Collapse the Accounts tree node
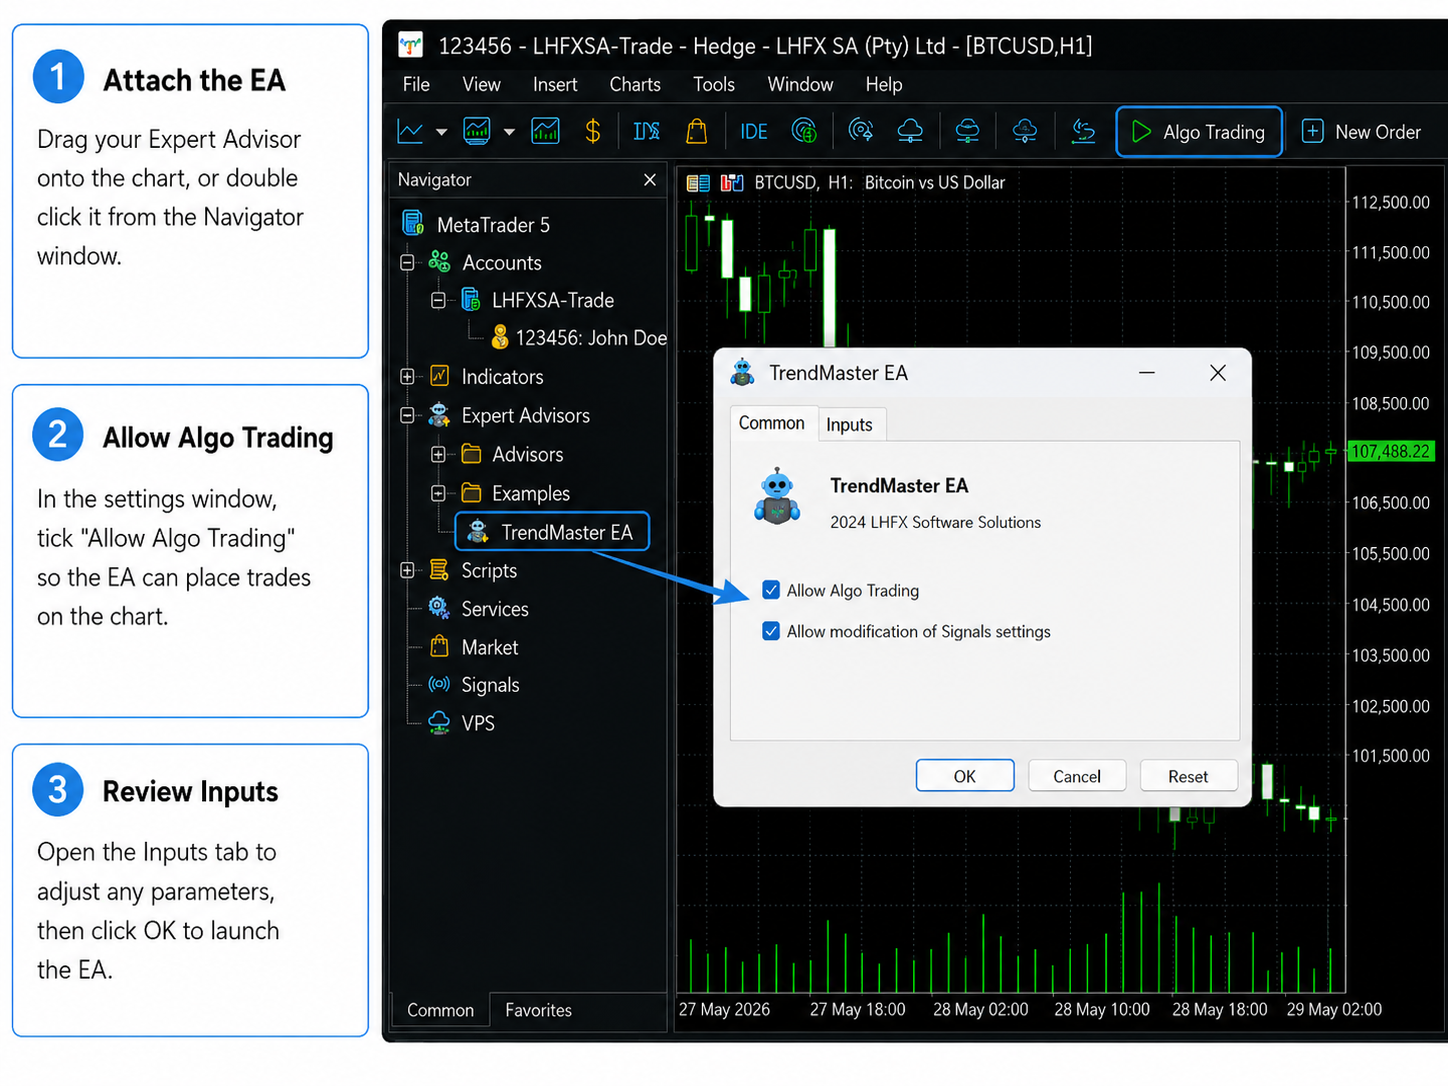1448x1086 pixels. pos(407,262)
